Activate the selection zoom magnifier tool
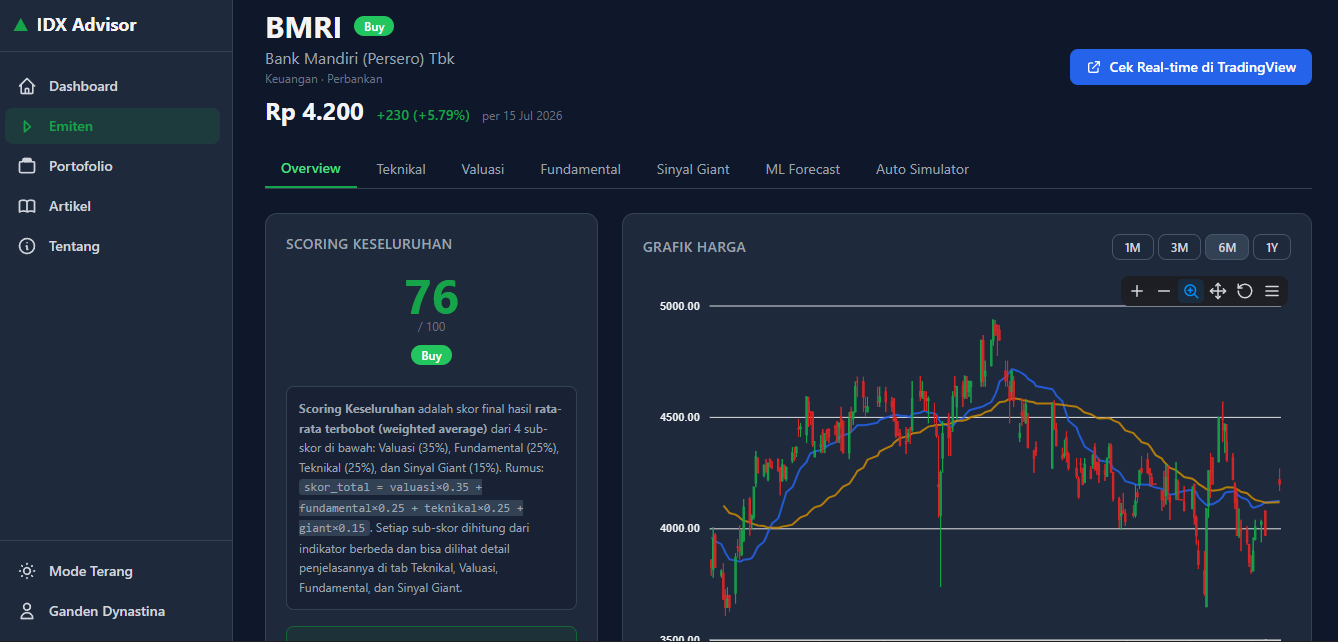Viewport: 1338px width, 642px height. (1191, 291)
